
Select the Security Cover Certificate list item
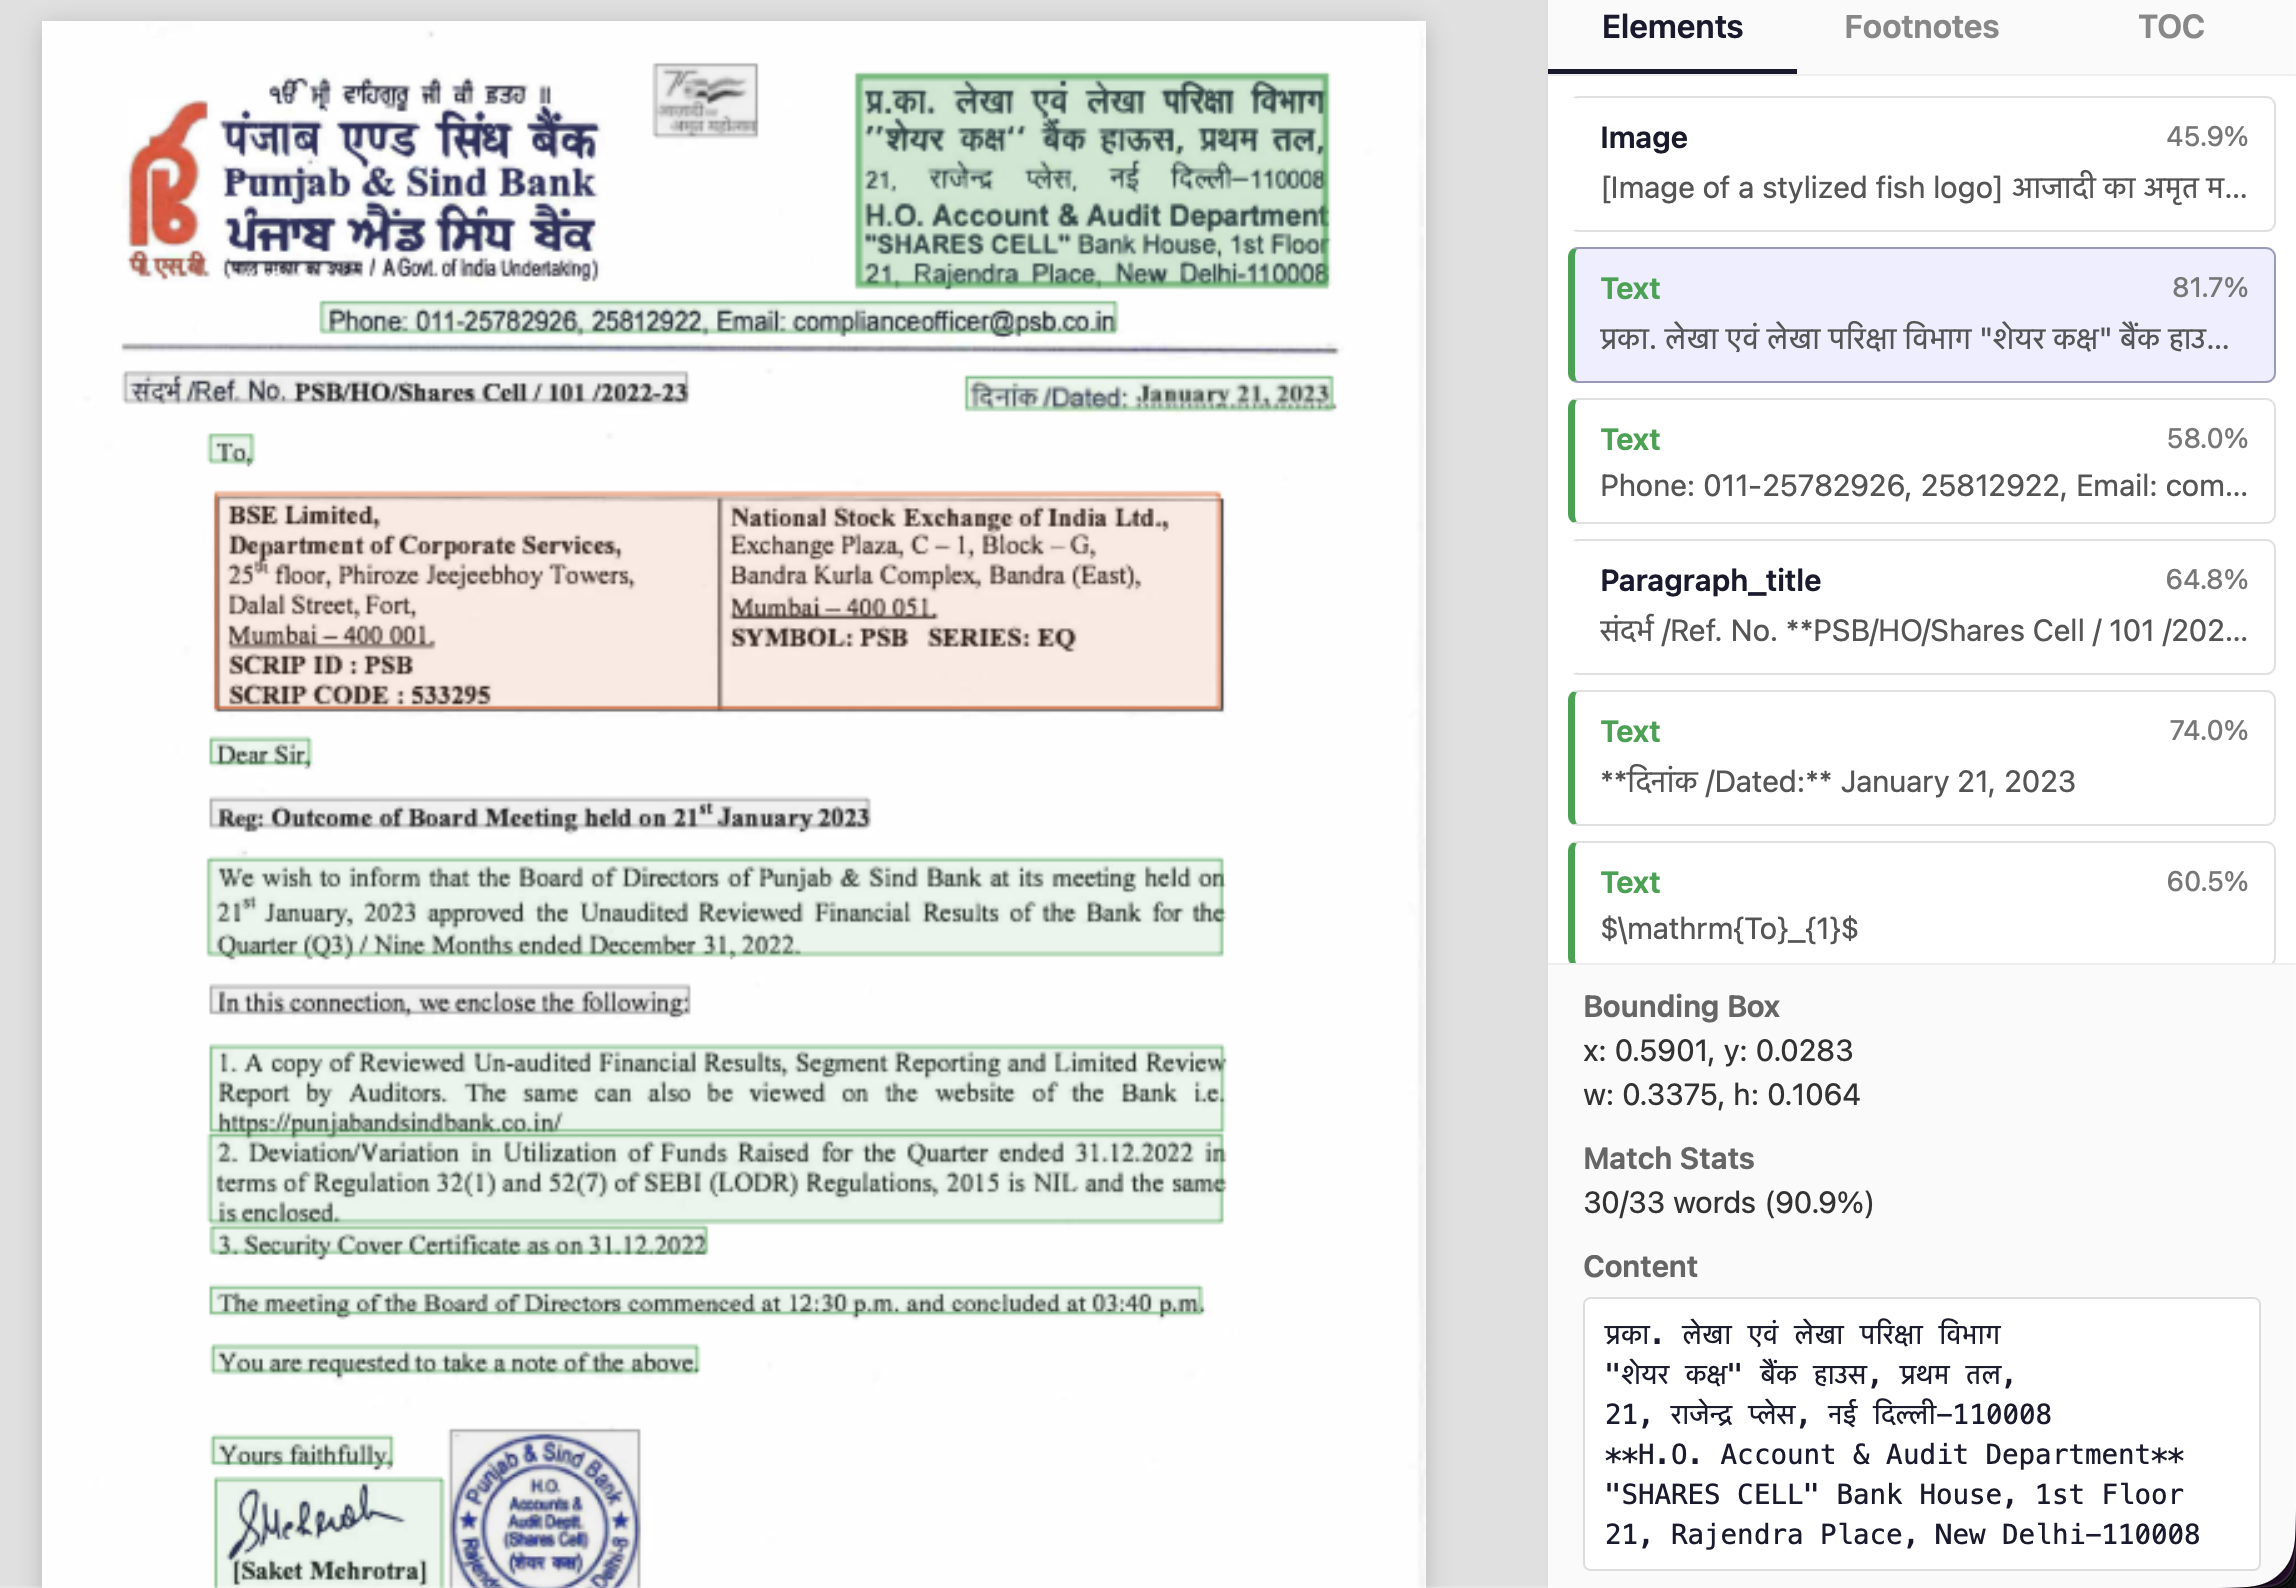click(459, 1244)
